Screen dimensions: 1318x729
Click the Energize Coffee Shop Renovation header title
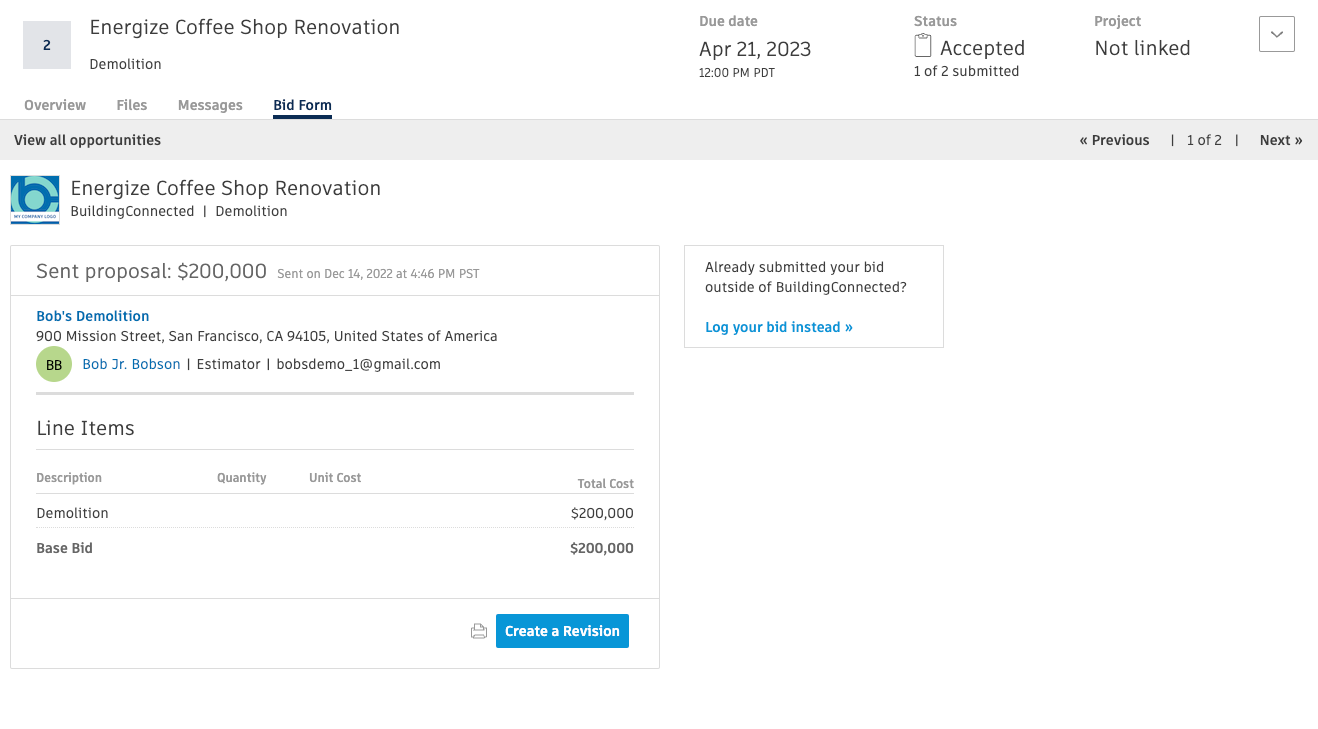(x=244, y=28)
